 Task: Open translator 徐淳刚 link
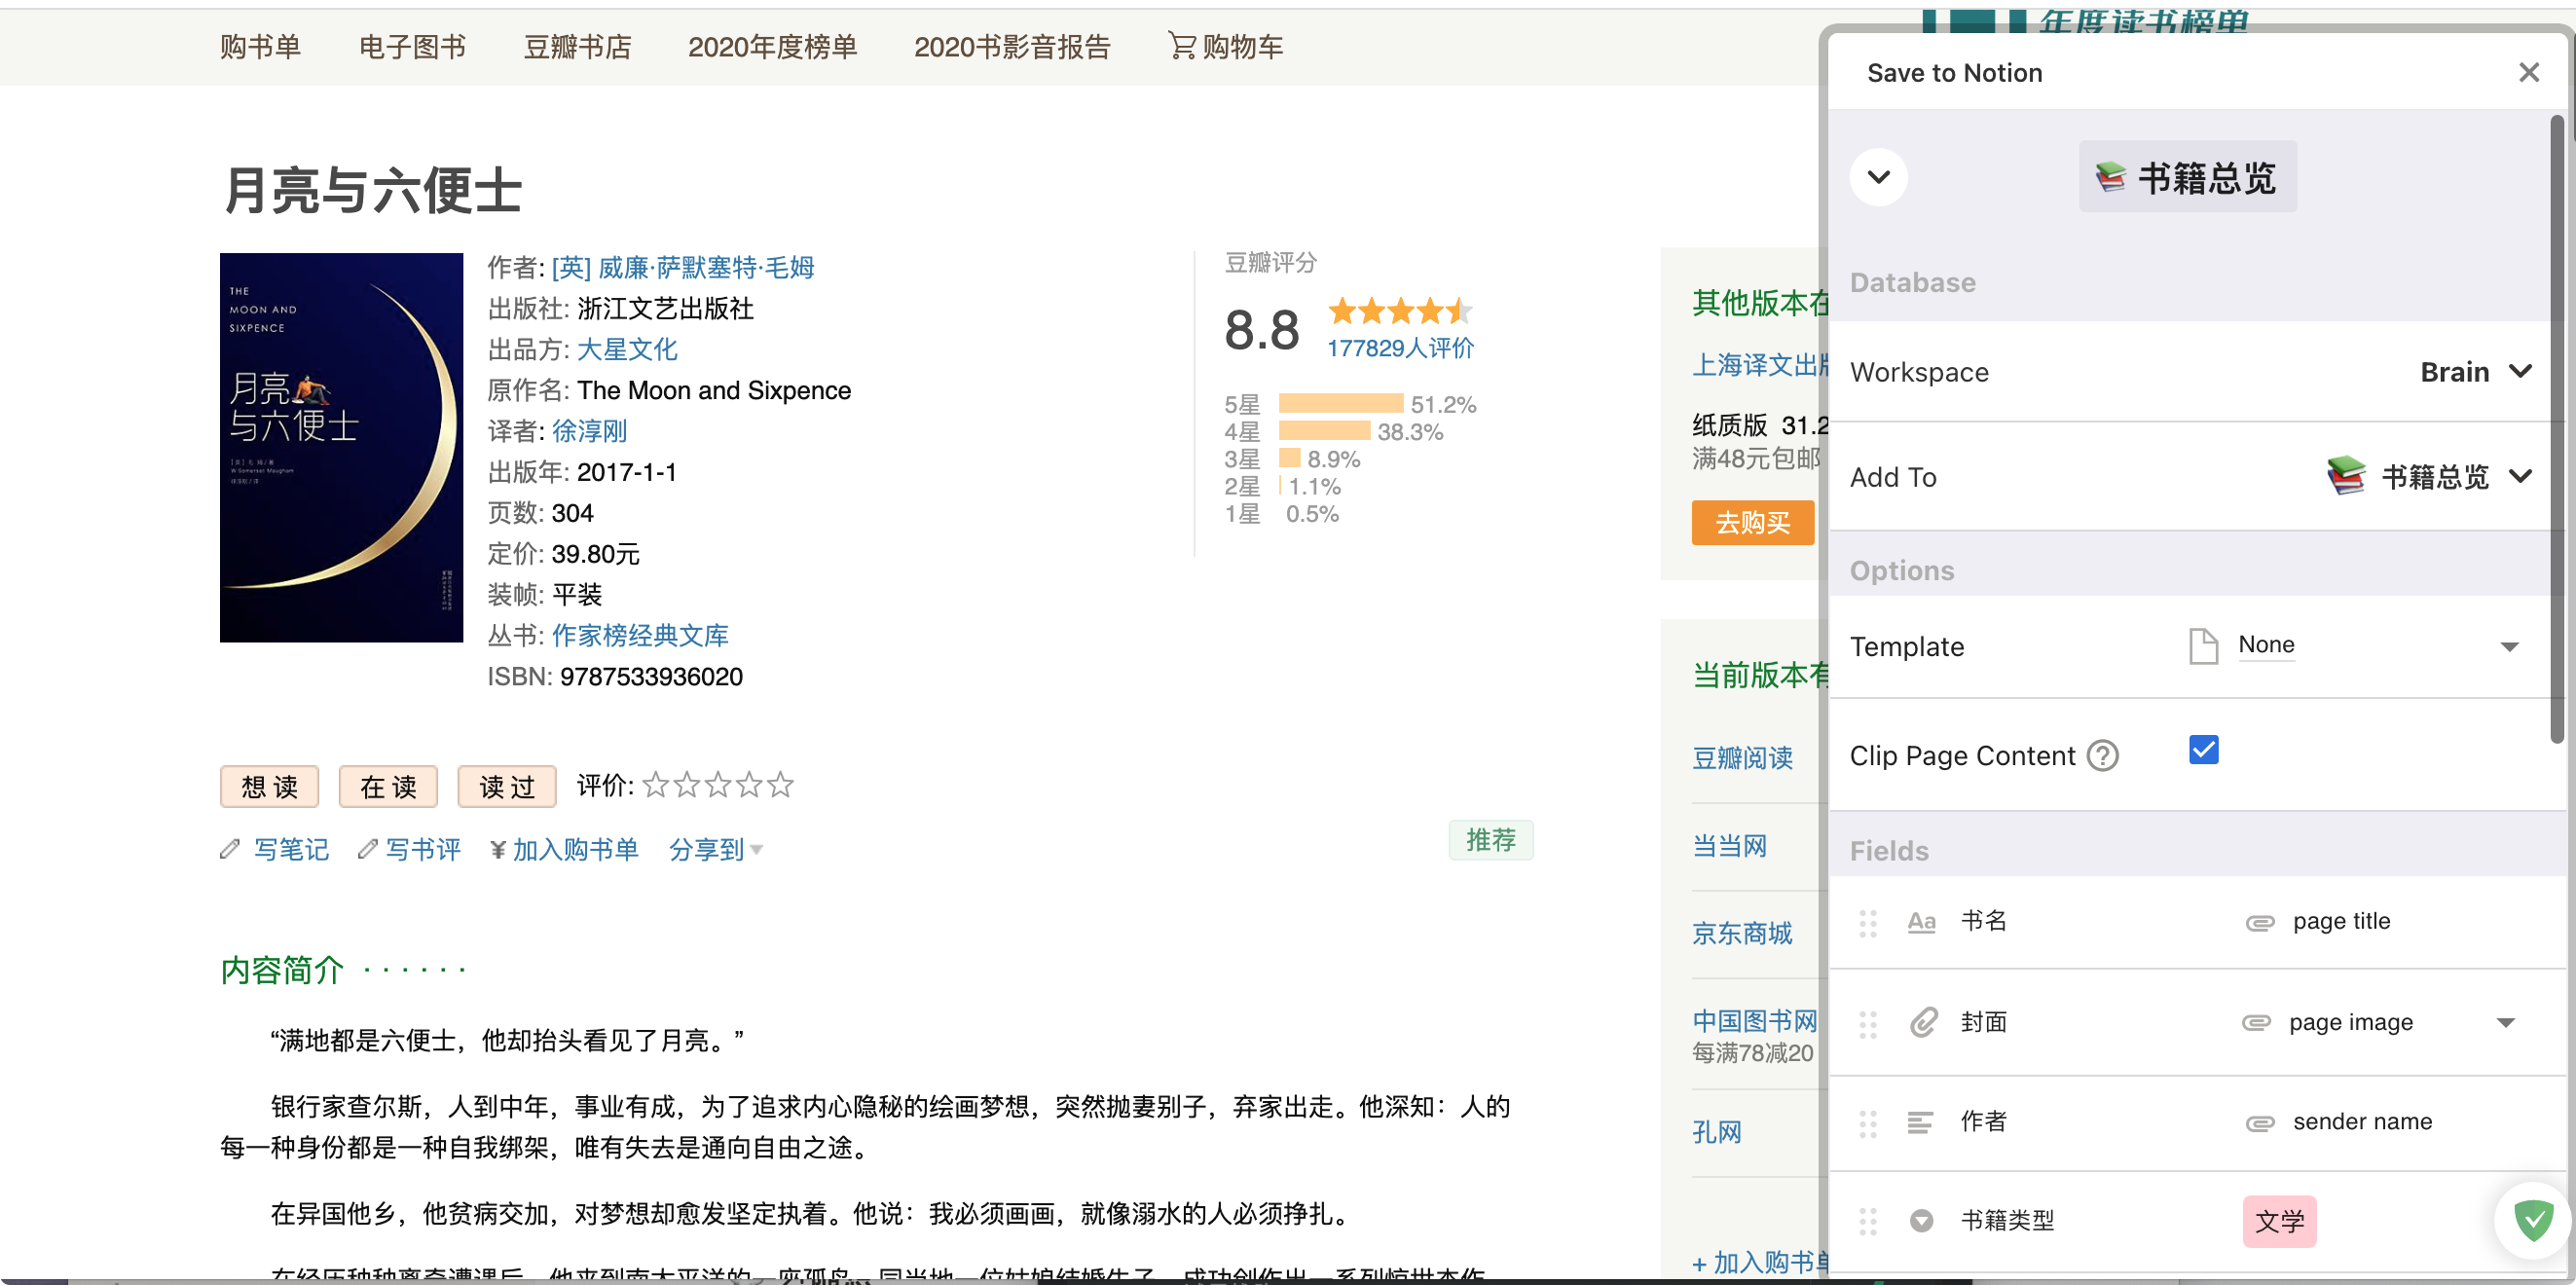click(x=589, y=431)
